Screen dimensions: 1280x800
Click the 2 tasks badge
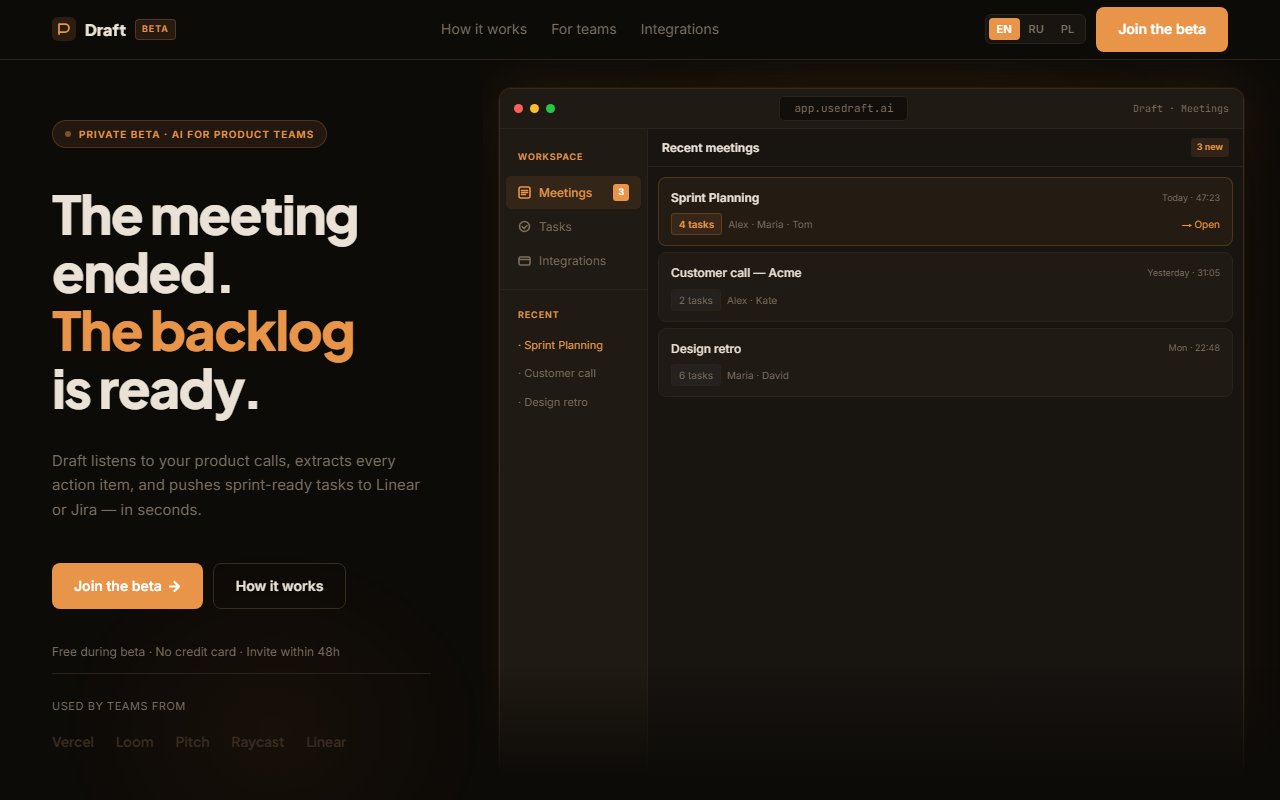click(696, 300)
